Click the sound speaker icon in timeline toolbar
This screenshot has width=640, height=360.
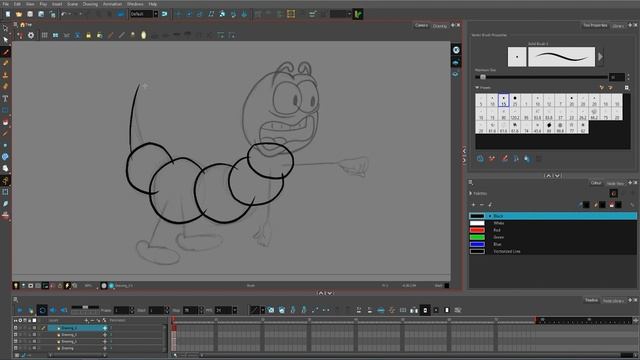pos(53,310)
